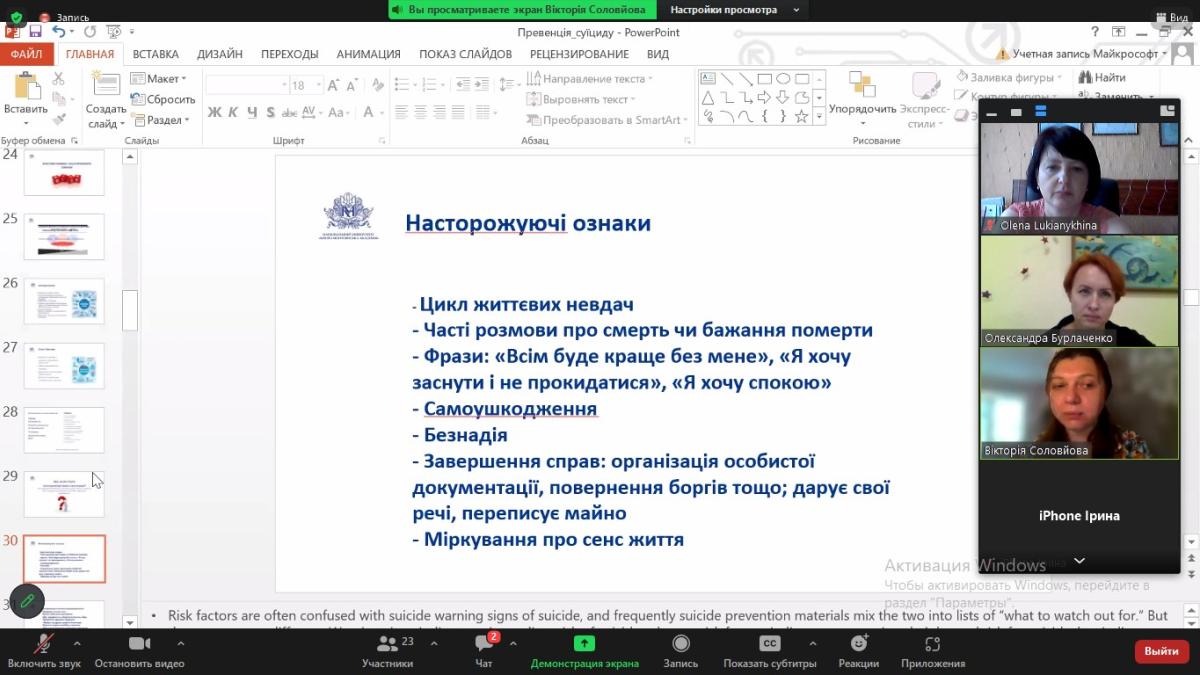Switch to the ВСТАВКА ribbon tab
Screen dimensions: 1200x675
[155, 54]
